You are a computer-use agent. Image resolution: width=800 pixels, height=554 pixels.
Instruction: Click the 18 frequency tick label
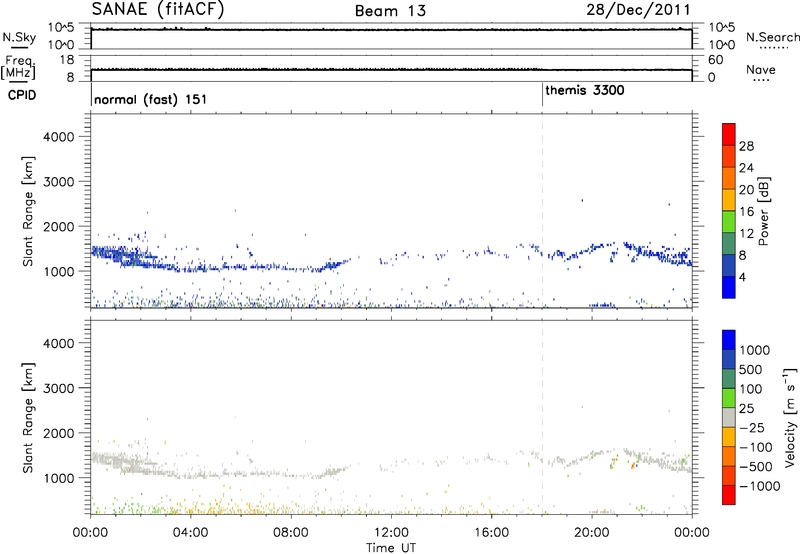click(67, 60)
